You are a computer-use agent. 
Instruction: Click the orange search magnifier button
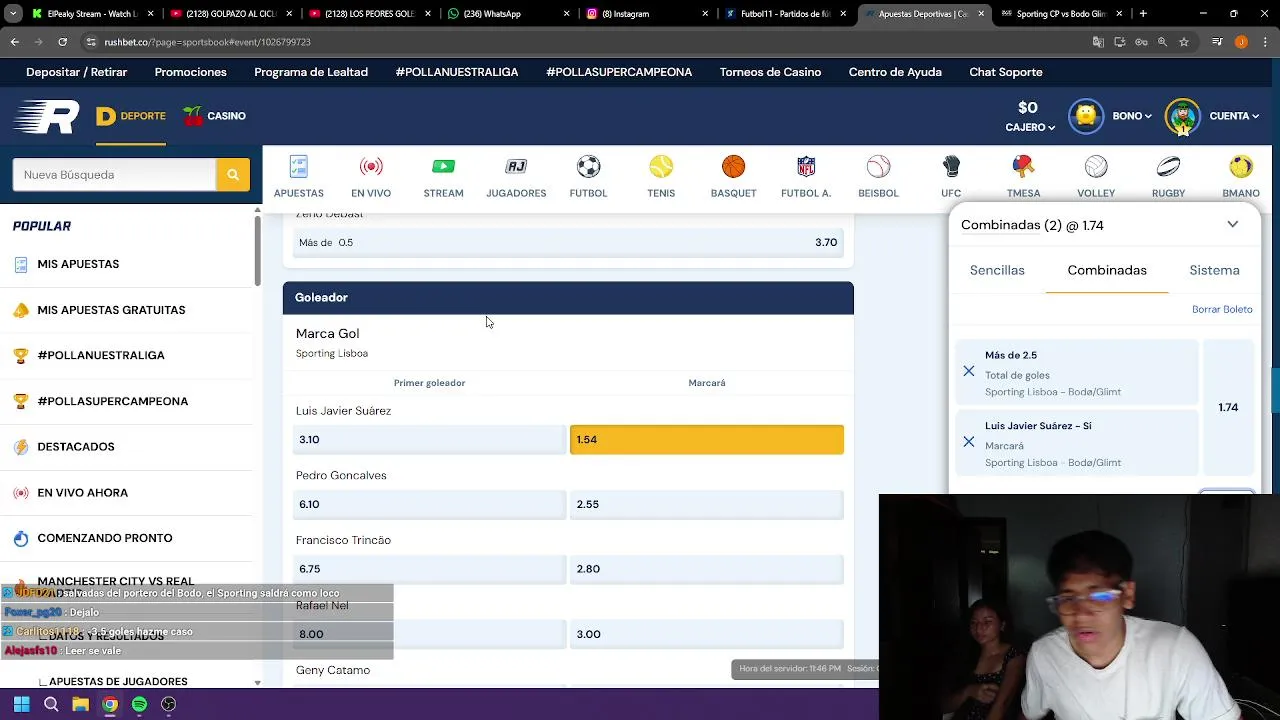(x=233, y=175)
